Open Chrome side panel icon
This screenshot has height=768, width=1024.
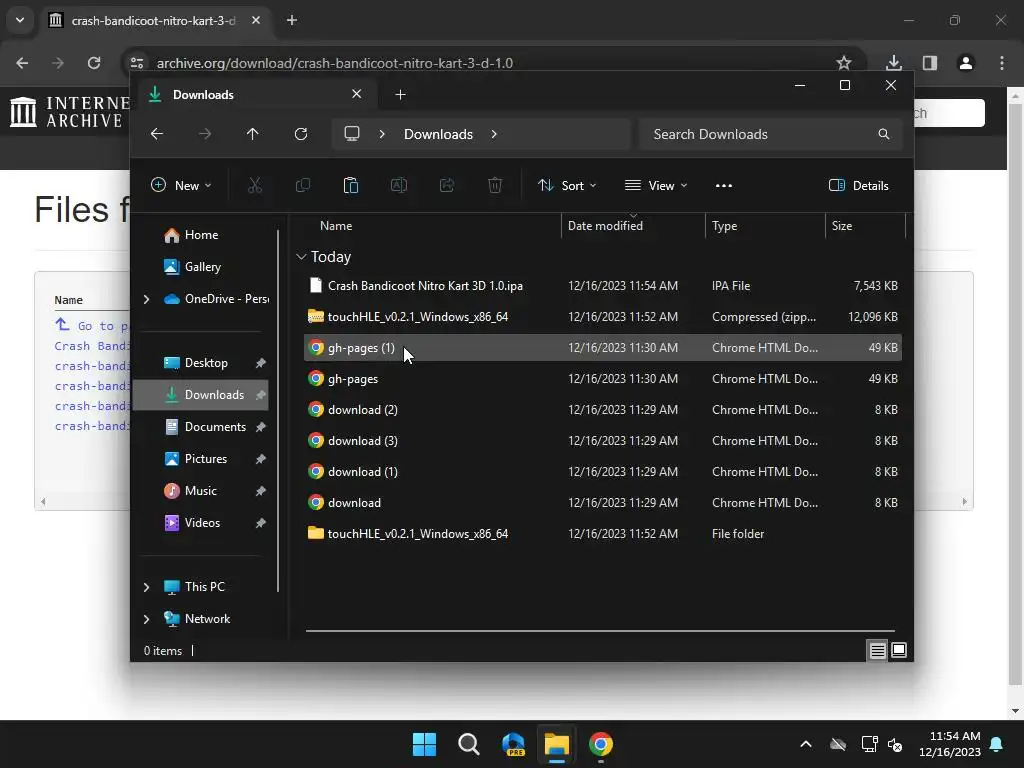point(929,63)
